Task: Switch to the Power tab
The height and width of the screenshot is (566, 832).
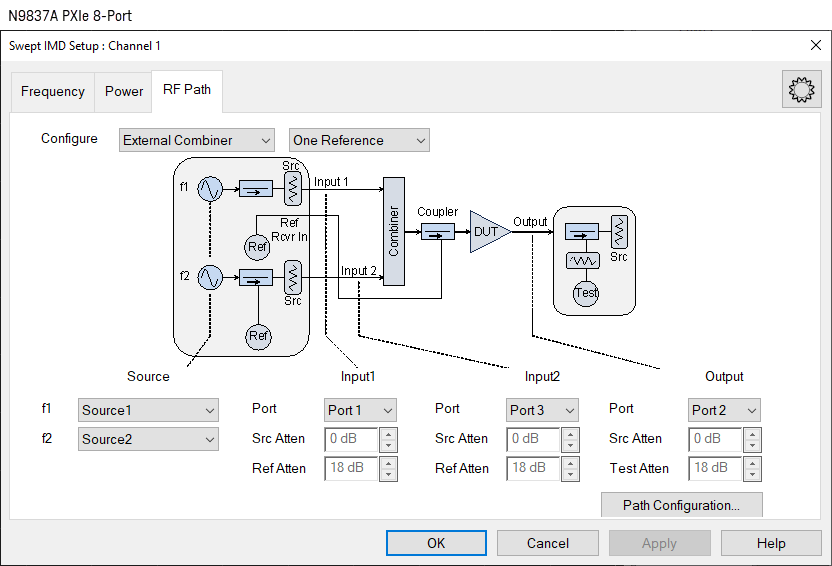Action: [124, 91]
